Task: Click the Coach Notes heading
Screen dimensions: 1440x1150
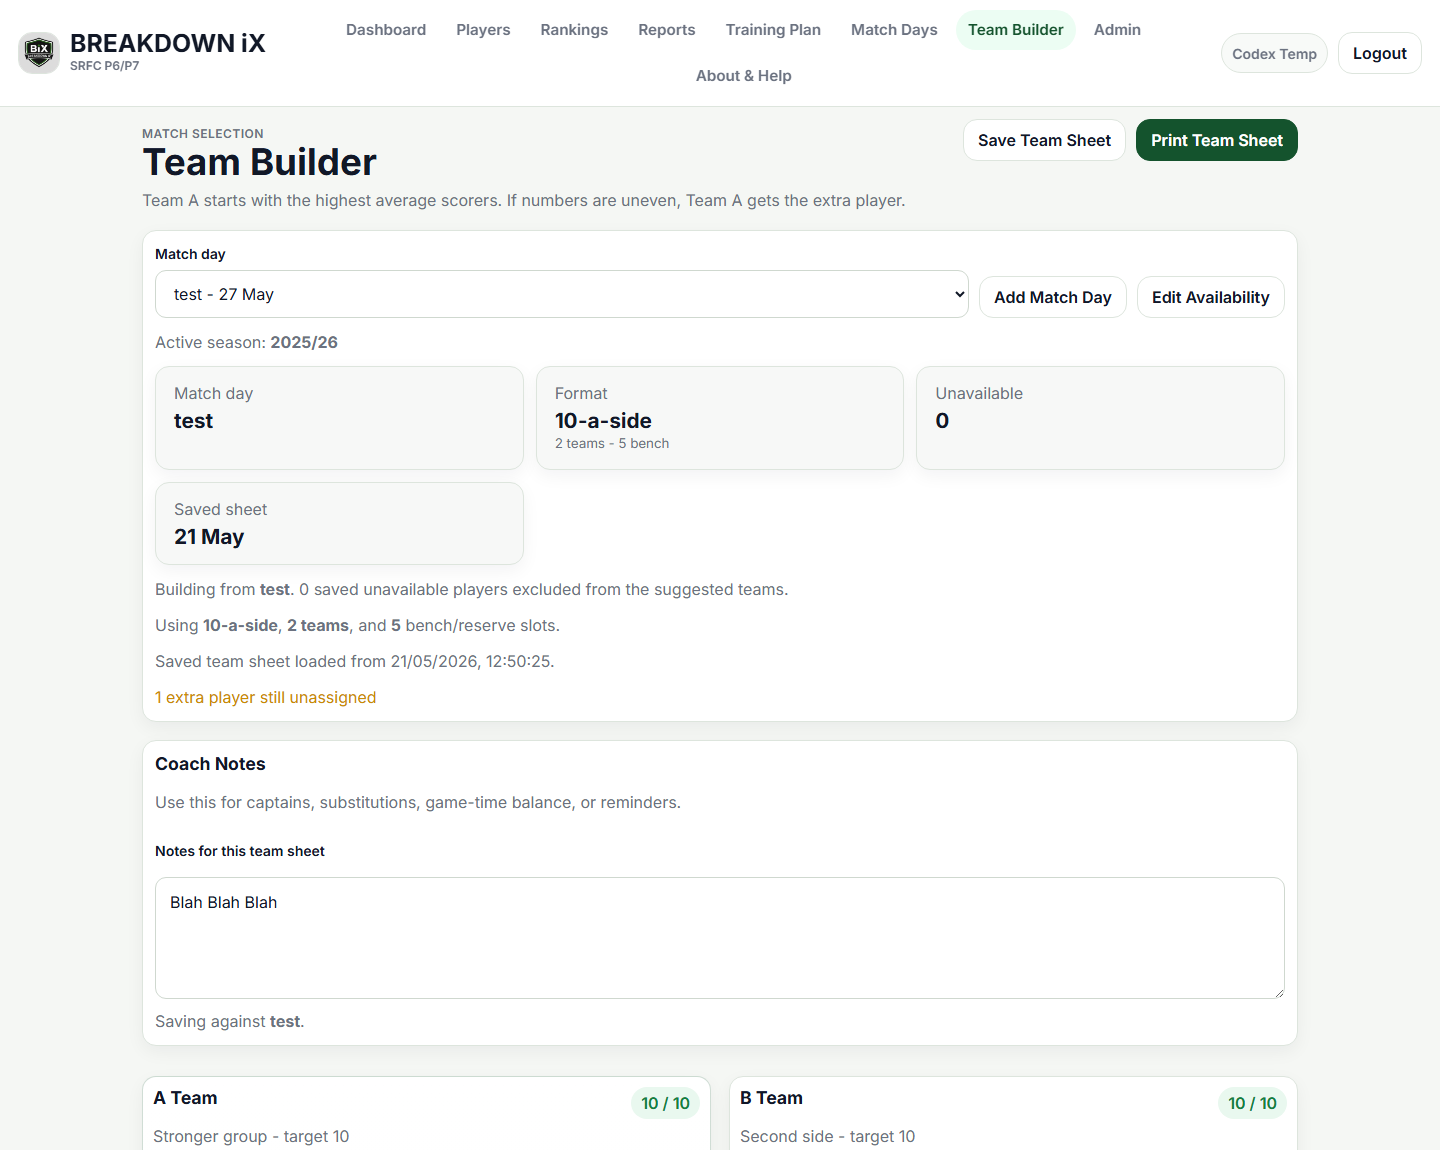Action: pyautogui.click(x=210, y=764)
